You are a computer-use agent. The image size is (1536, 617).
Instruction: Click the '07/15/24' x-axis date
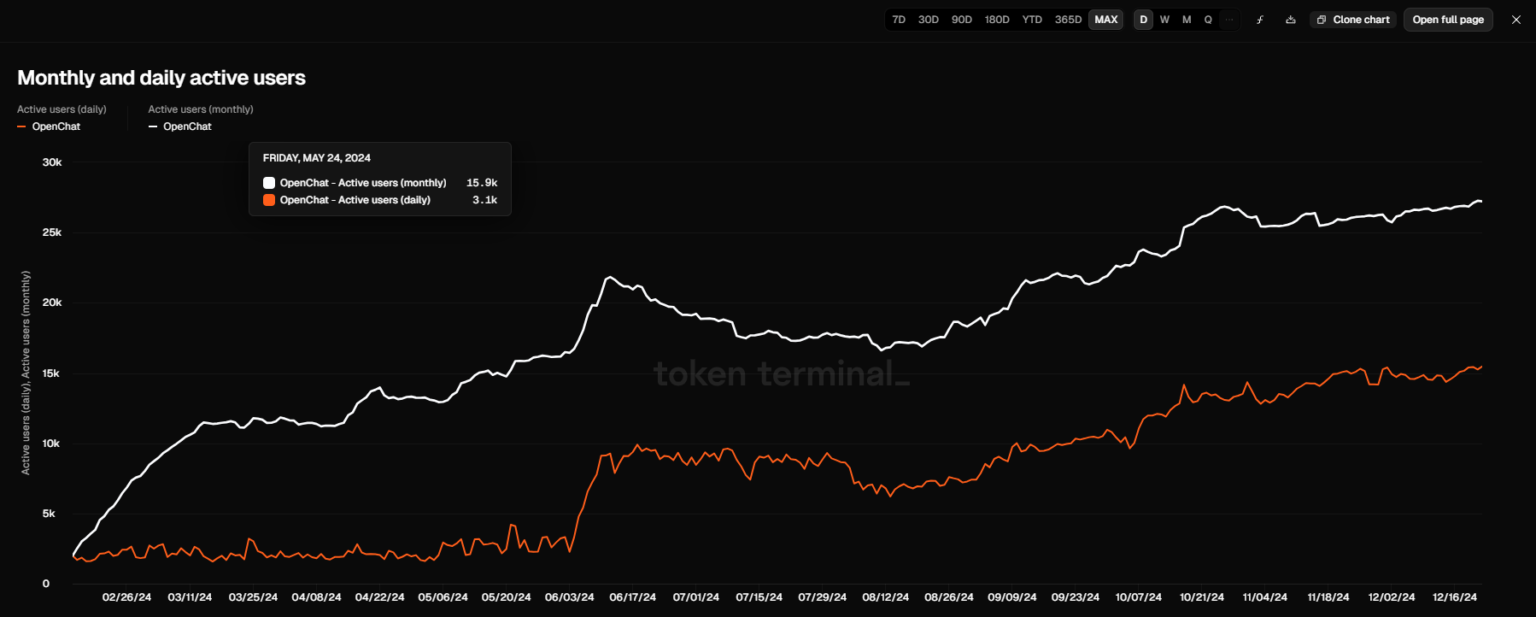(759, 597)
